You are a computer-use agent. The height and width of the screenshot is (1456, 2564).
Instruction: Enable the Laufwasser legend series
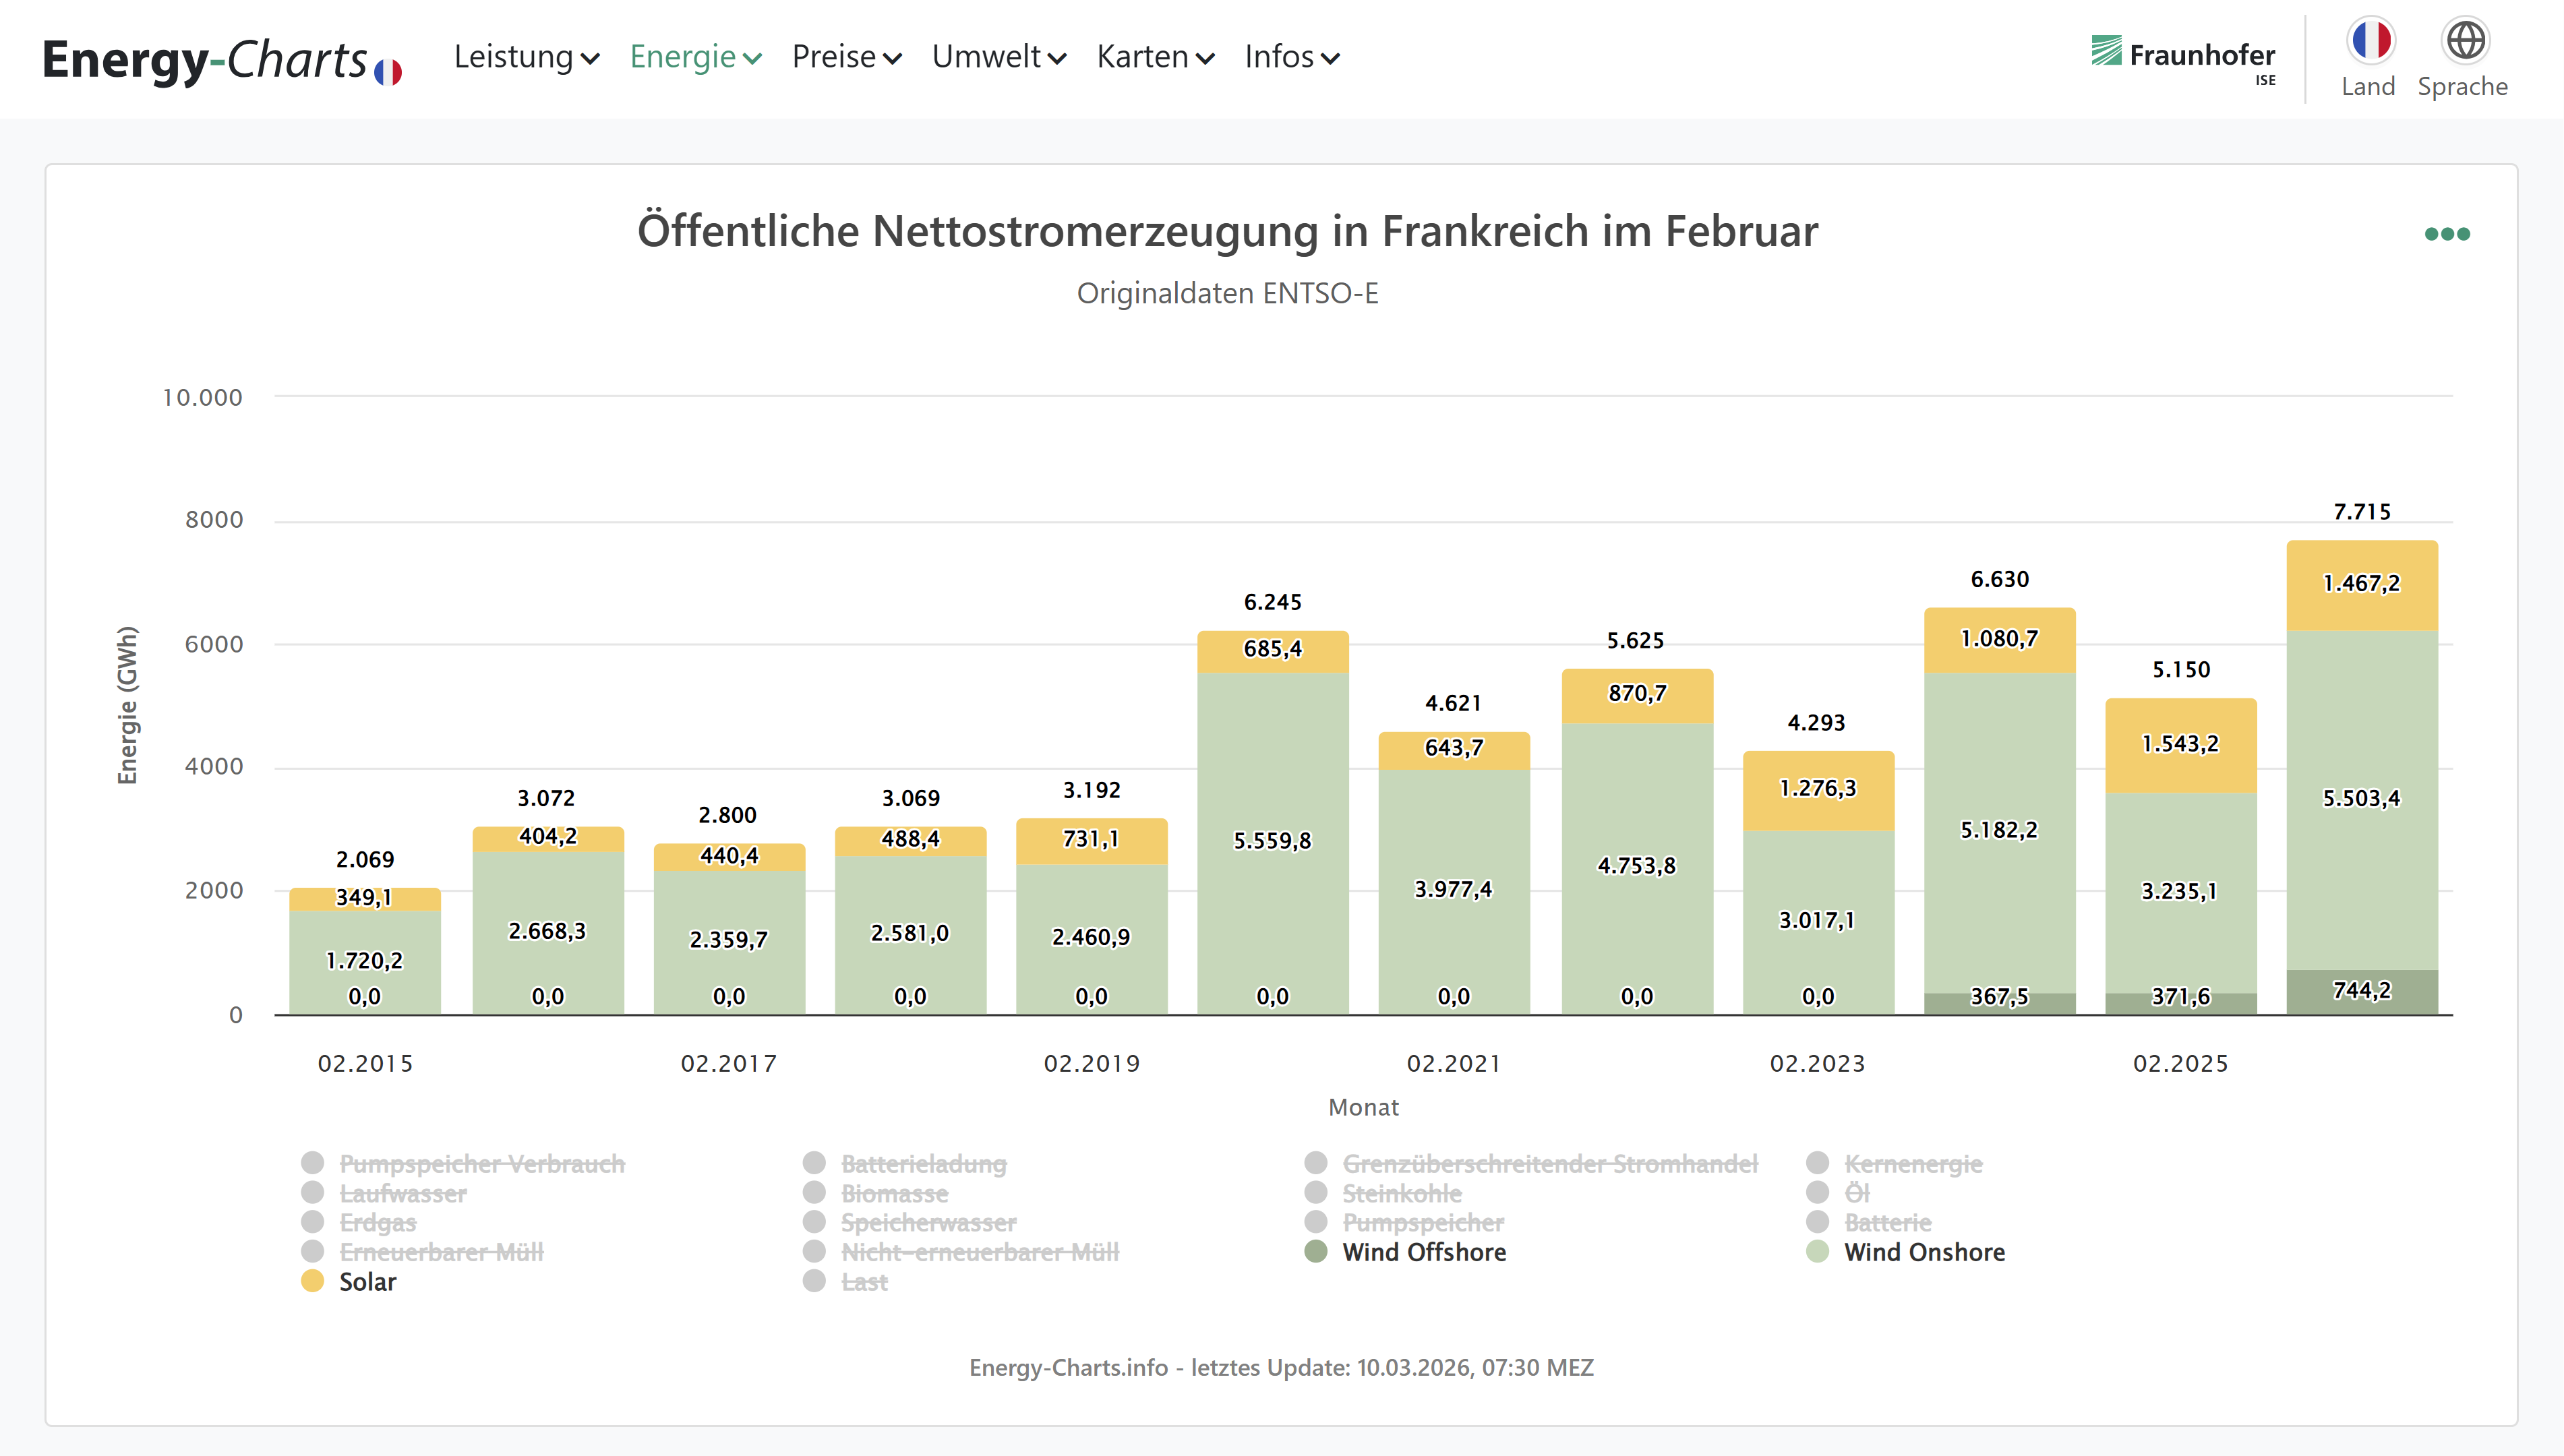403,1193
